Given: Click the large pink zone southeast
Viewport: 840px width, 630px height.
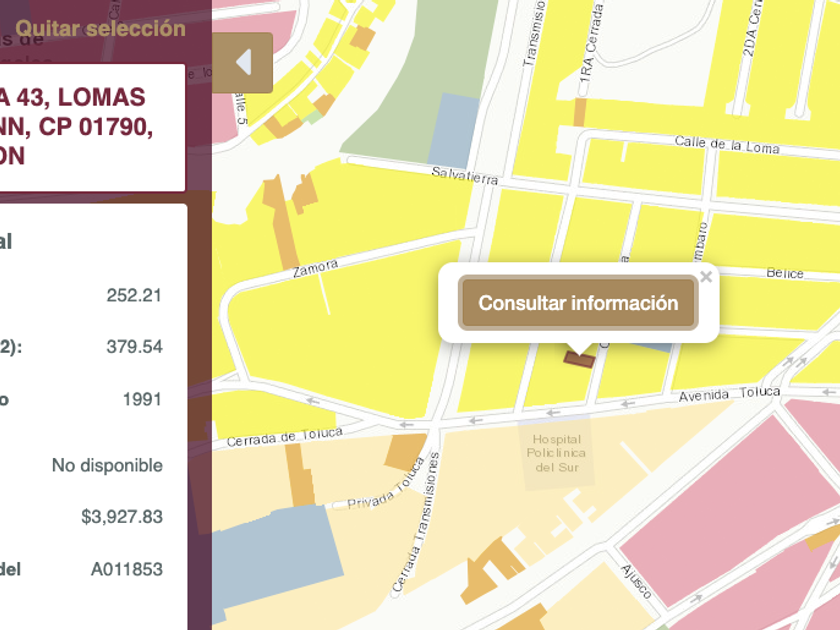Looking at the screenshot, I should click(x=729, y=509).
